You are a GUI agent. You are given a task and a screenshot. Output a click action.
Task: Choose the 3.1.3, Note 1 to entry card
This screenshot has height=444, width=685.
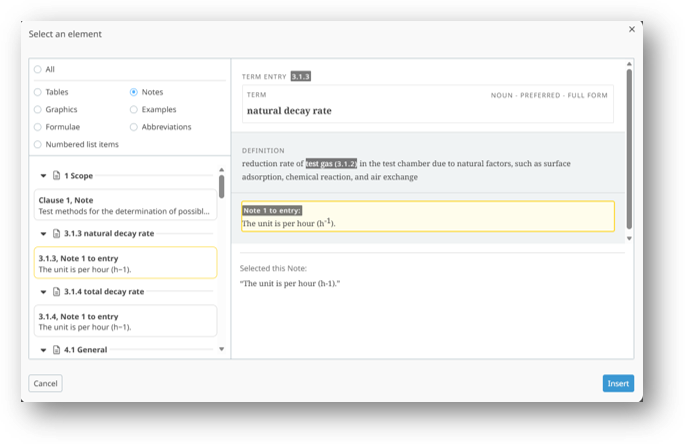pos(125,263)
